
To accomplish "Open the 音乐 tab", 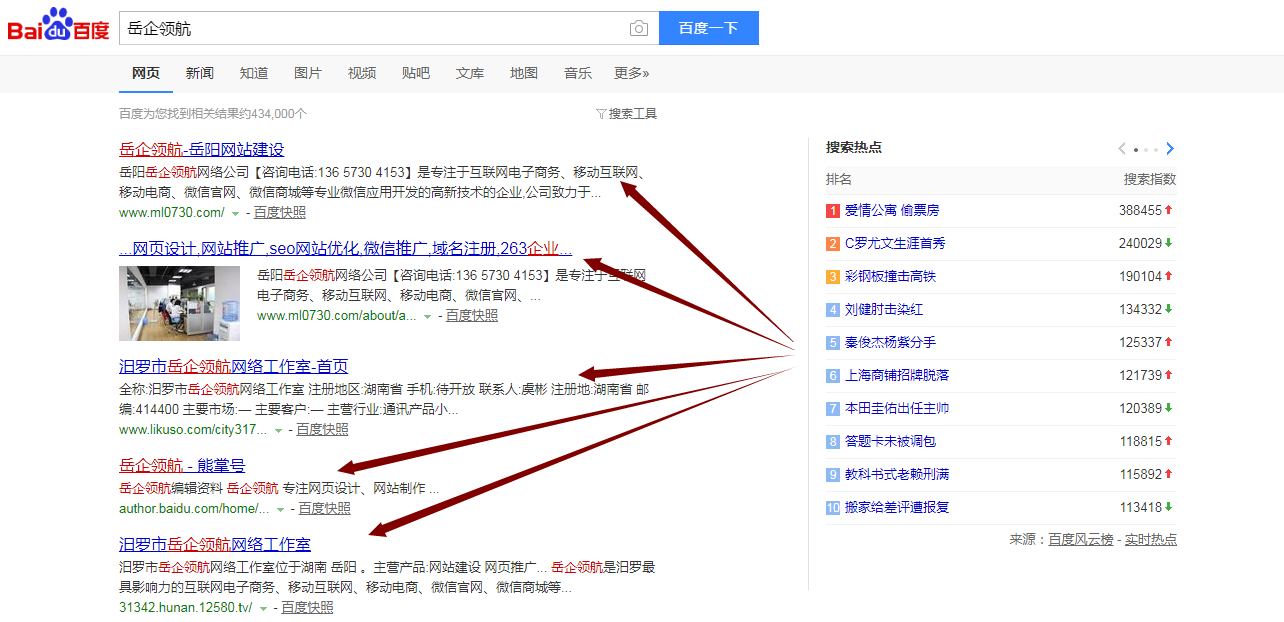I will 578,73.
